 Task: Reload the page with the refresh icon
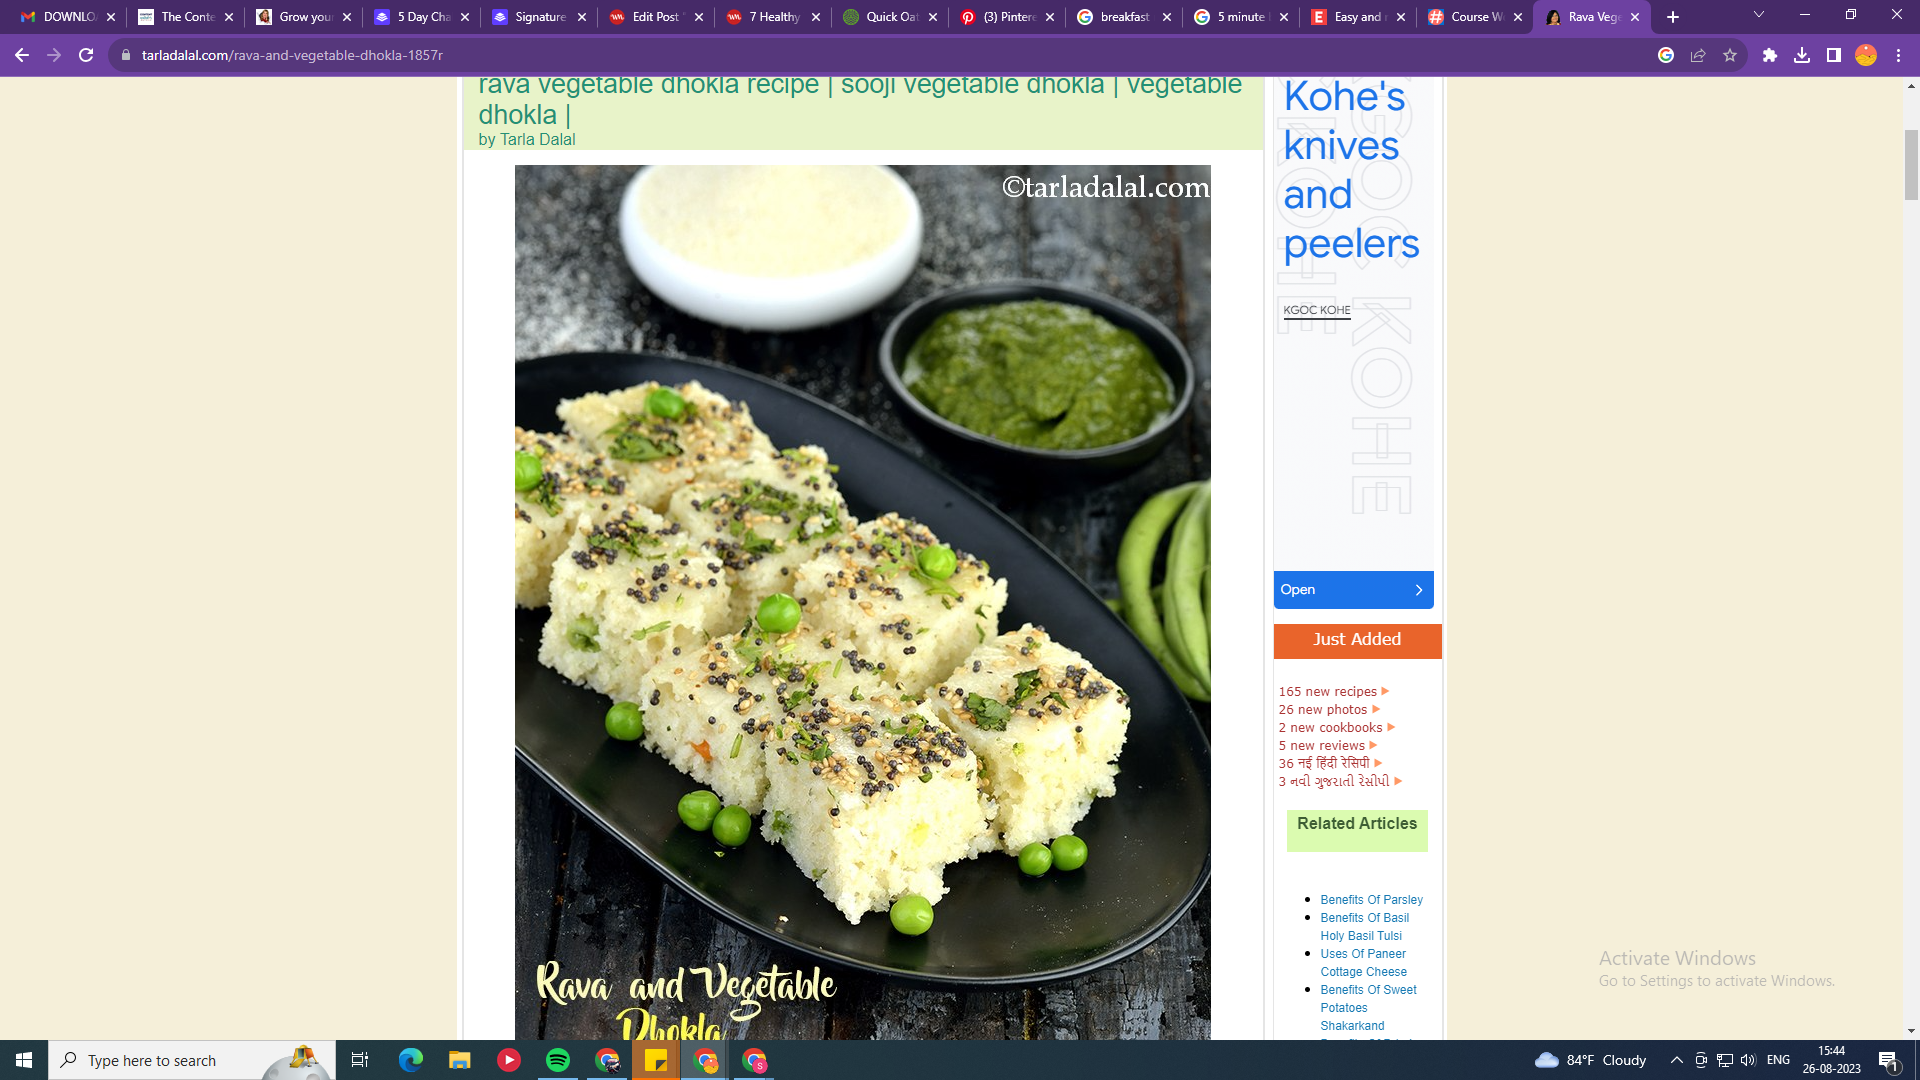click(86, 55)
